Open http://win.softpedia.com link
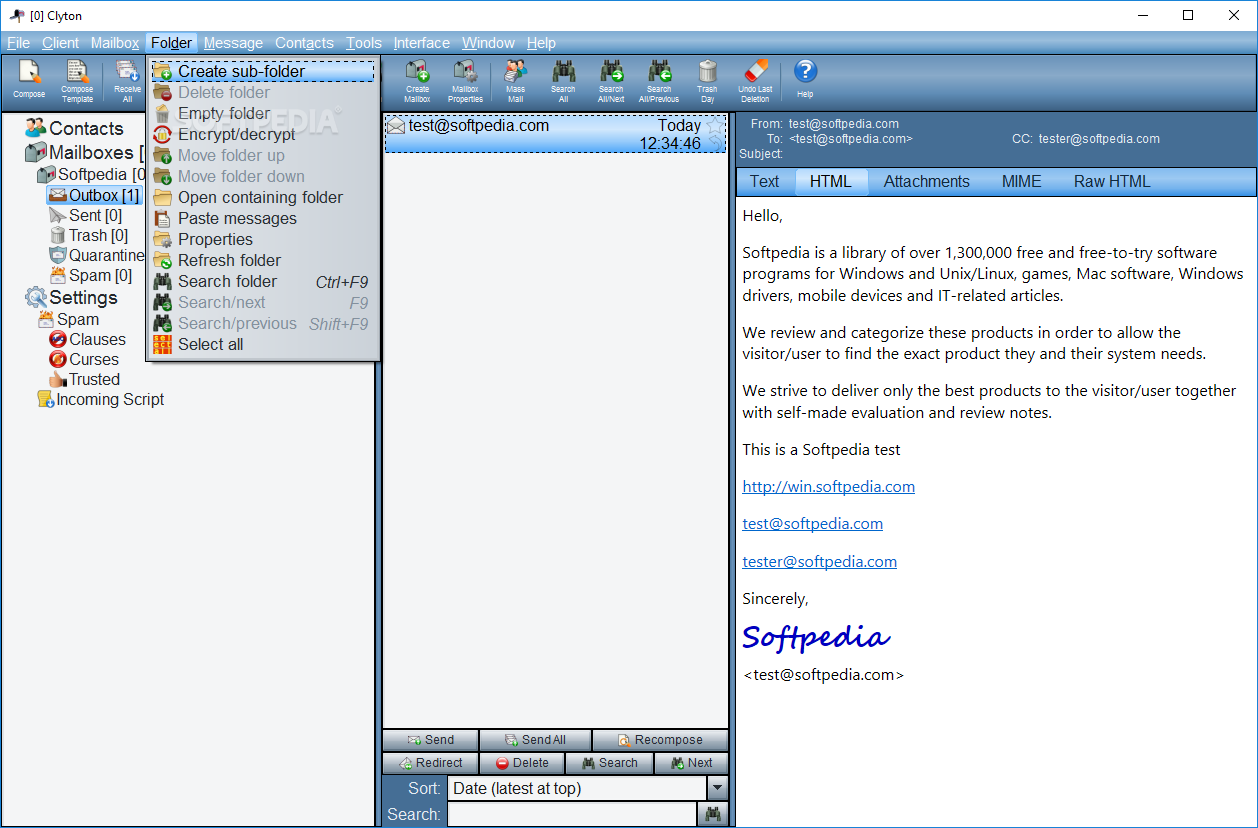Viewport: 1258px width, 828px height. [x=828, y=487]
